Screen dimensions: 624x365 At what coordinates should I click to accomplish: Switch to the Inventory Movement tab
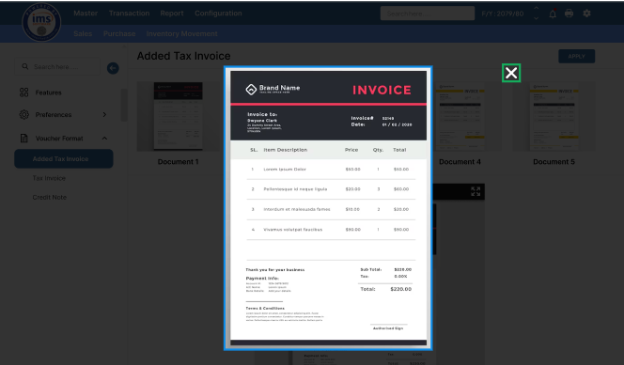pos(181,34)
